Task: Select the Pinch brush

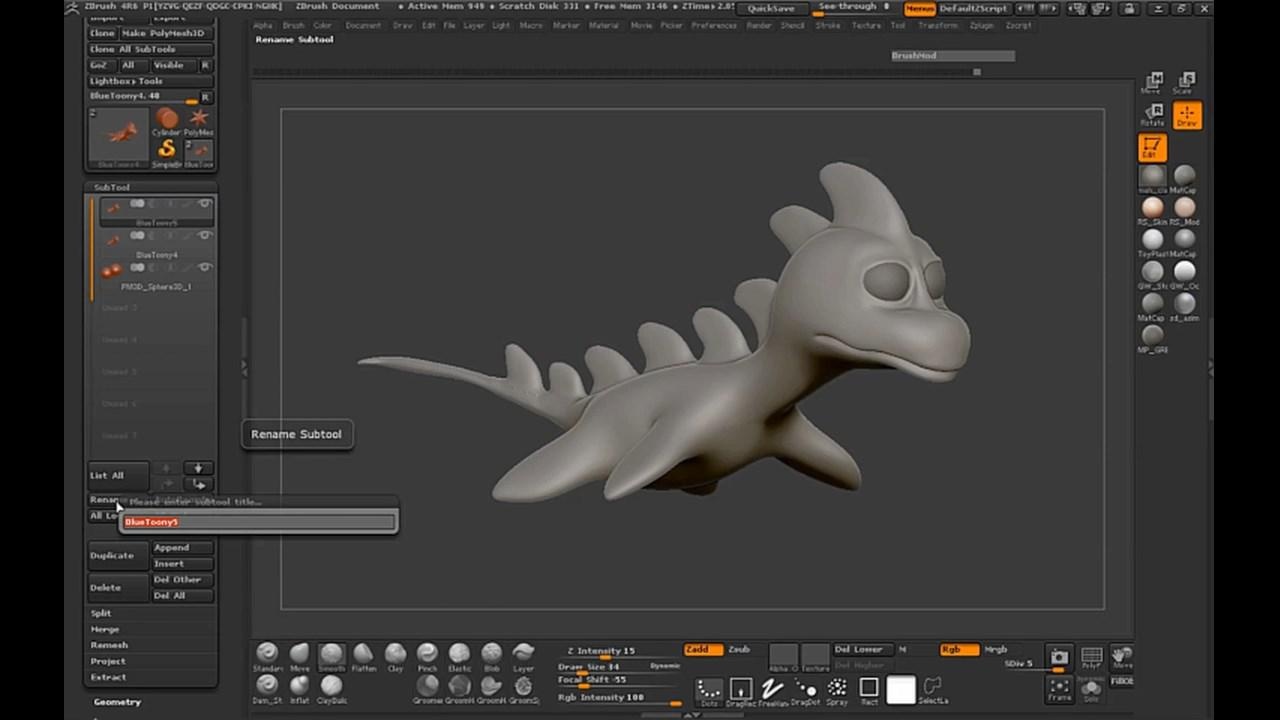Action: [427, 656]
